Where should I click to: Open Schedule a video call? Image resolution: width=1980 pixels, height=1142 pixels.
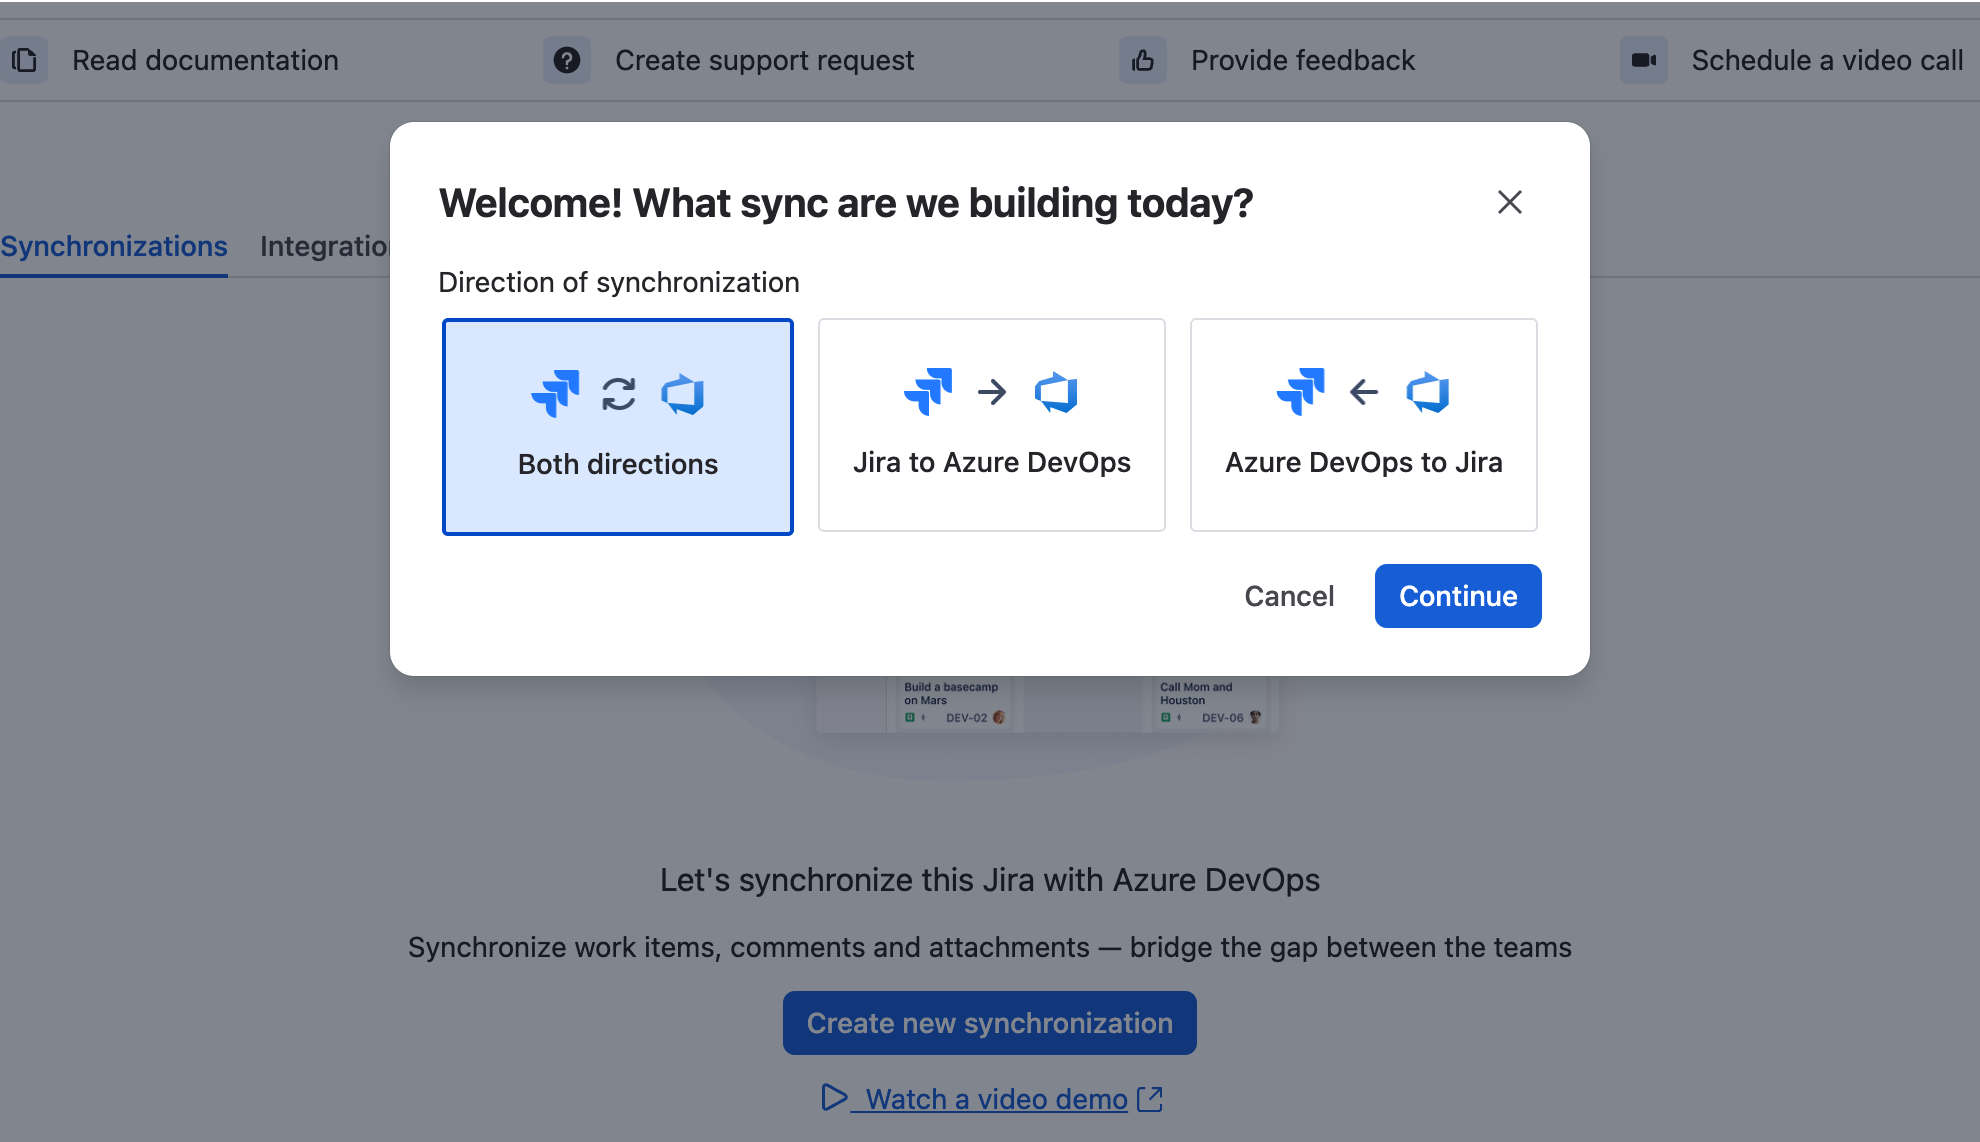[x=1827, y=60]
